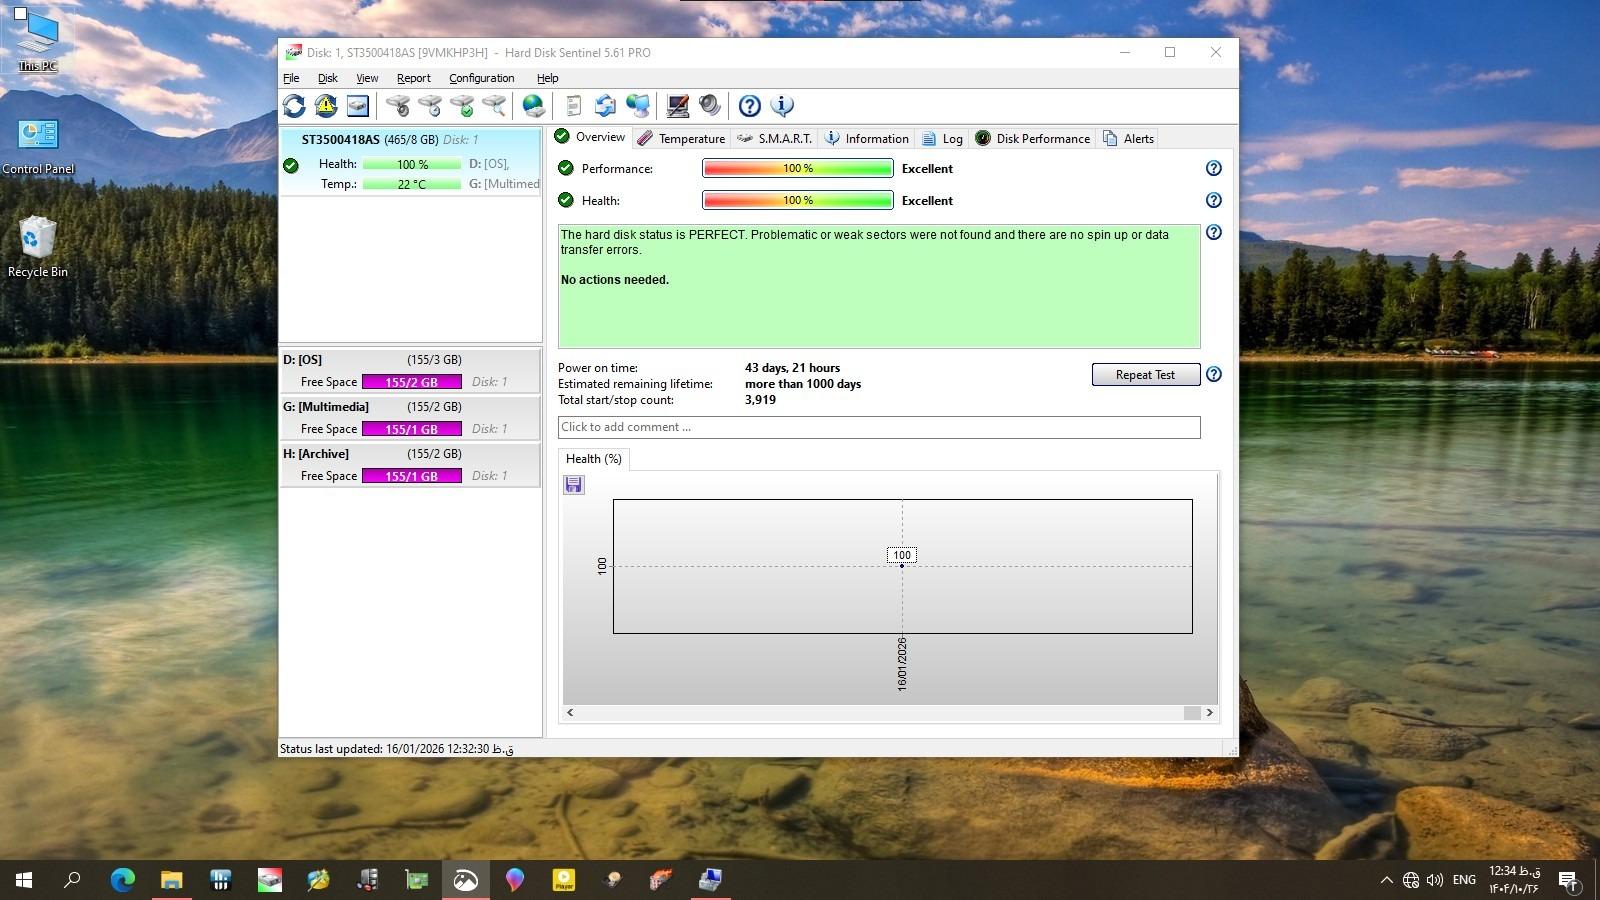The height and width of the screenshot is (900, 1600).
Task: Switch to the Temperature tab
Action: [682, 139]
